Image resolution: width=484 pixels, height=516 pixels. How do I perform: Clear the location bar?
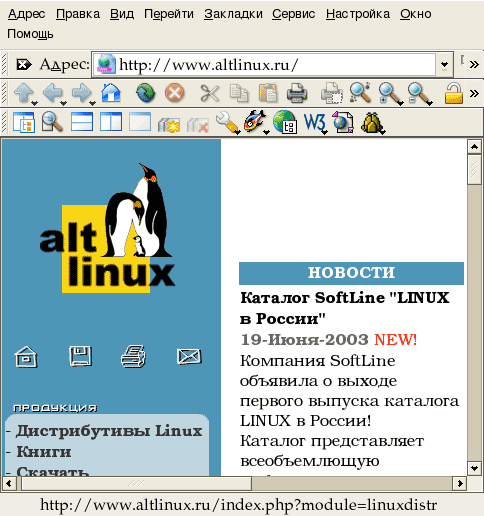coord(24,64)
